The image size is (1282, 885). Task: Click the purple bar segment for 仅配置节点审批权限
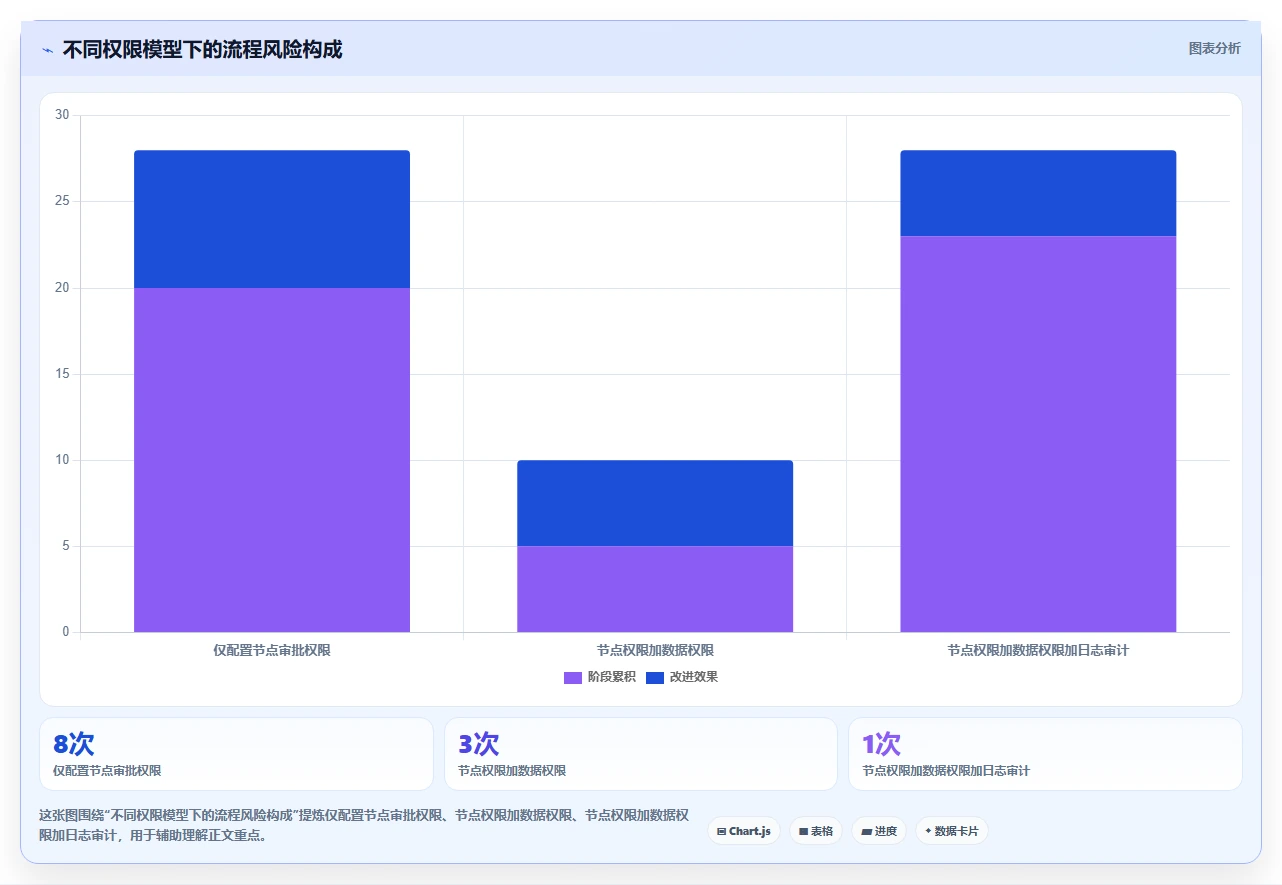point(272,460)
